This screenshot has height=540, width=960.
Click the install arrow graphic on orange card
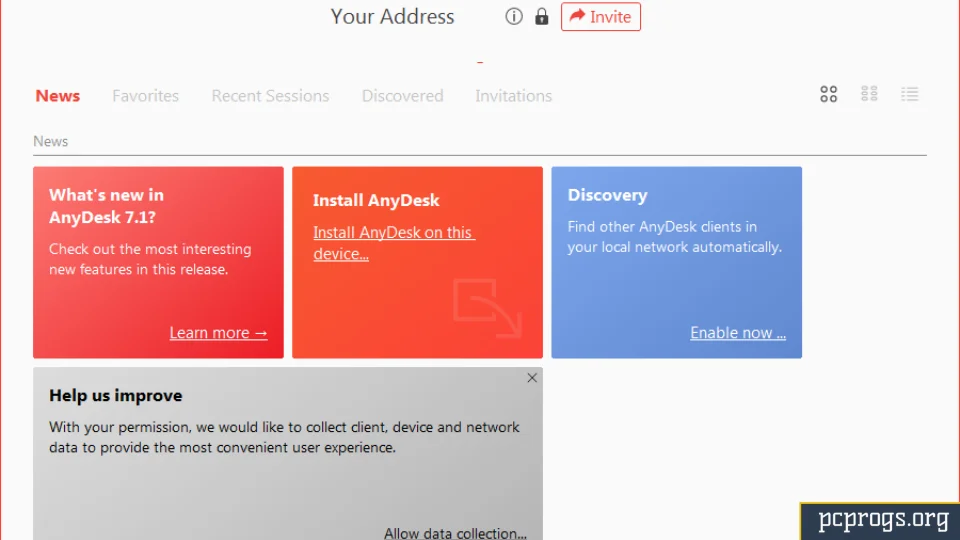(487, 308)
